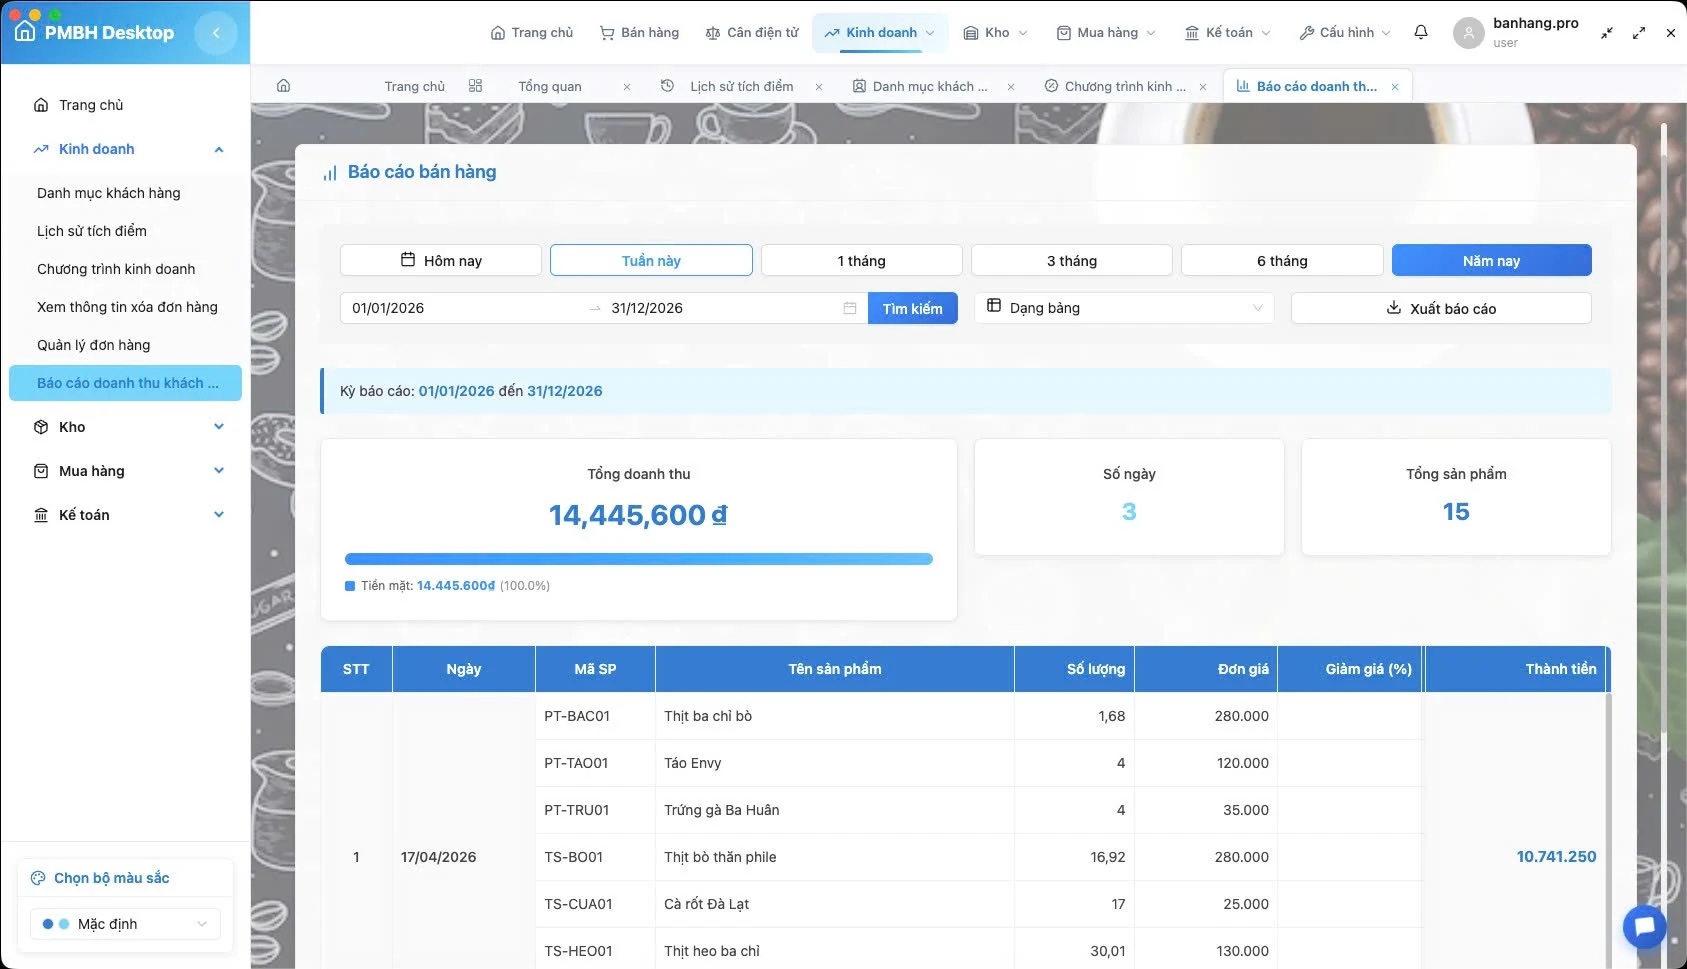Click the PMBH Desktop logo icon
Image resolution: width=1687 pixels, height=969 pixels.
click(x=26, y=31)
